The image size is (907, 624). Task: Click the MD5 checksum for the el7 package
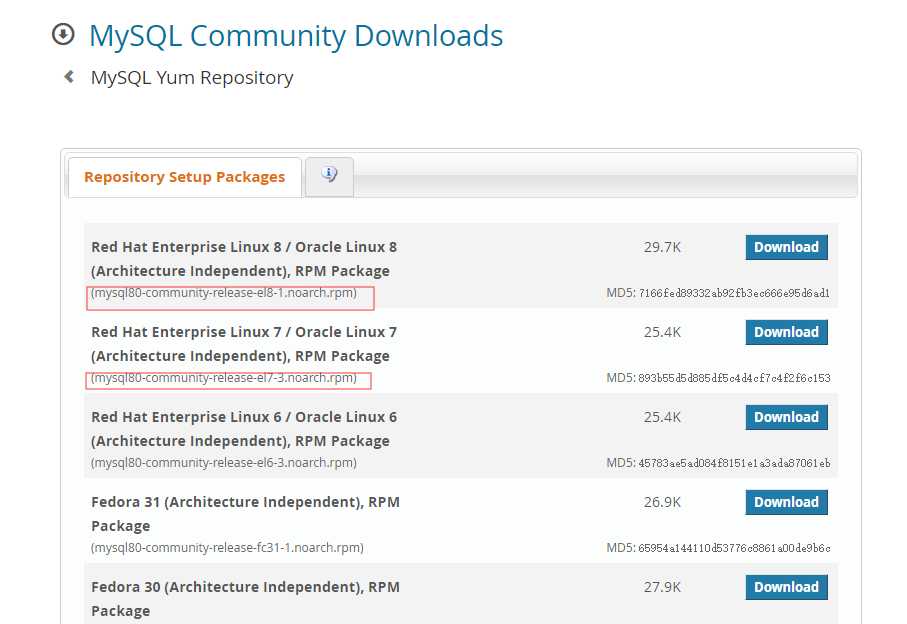[x=718, y=378]
